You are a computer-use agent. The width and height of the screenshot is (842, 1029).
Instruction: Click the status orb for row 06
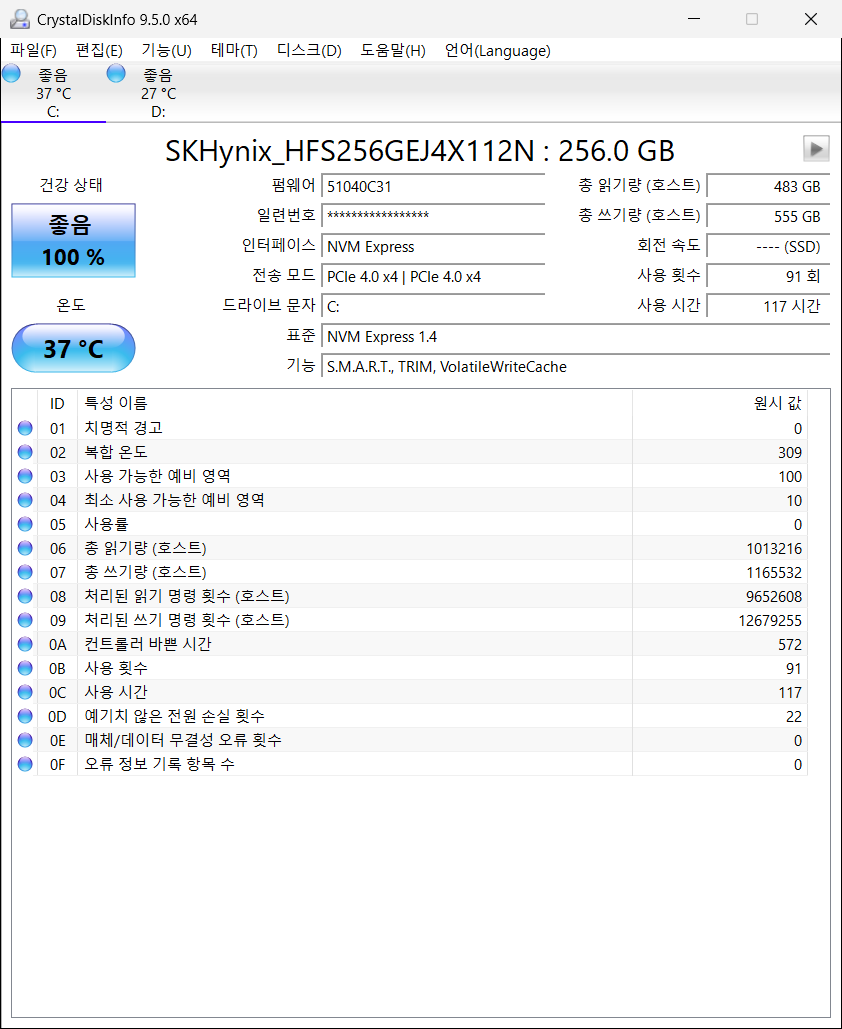pyautogui.click(x=25, y=548)
